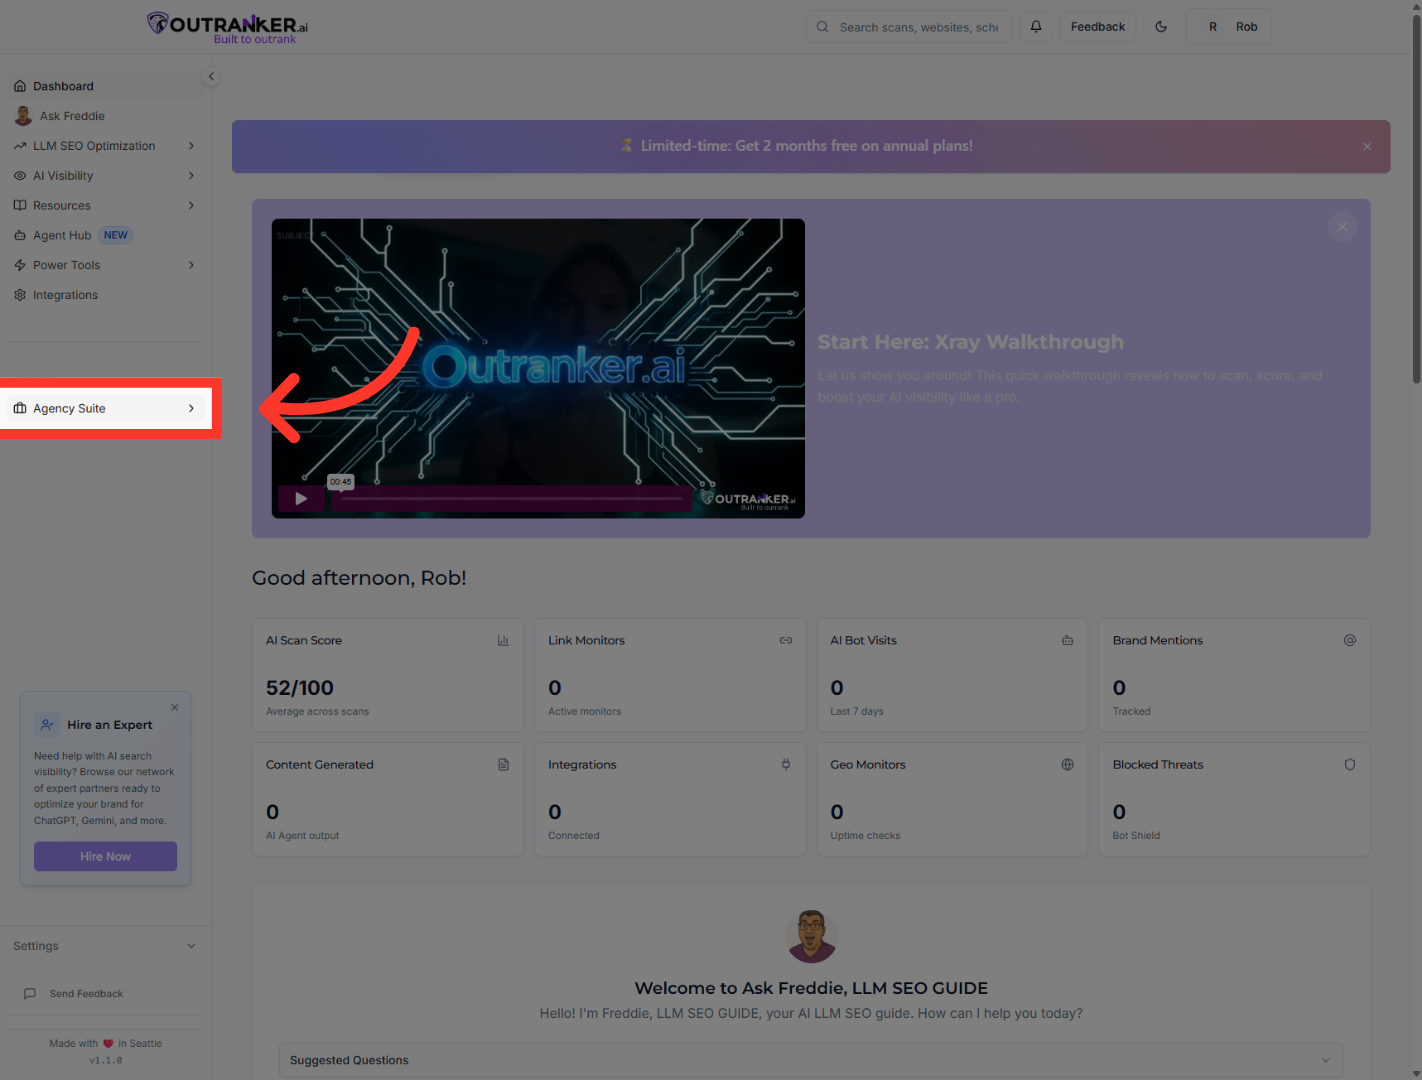Expand the Agency Suite menu

click(105, 408)
